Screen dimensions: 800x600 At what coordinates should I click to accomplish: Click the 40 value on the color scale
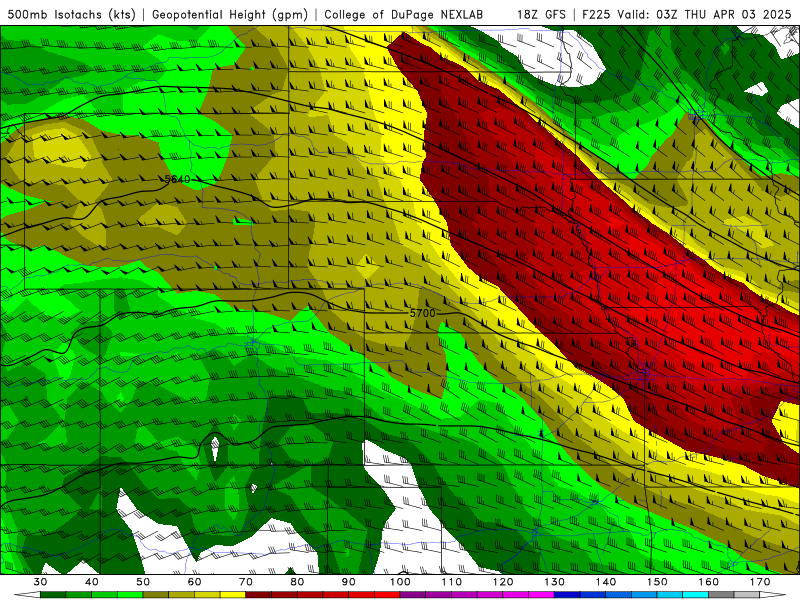92,582
